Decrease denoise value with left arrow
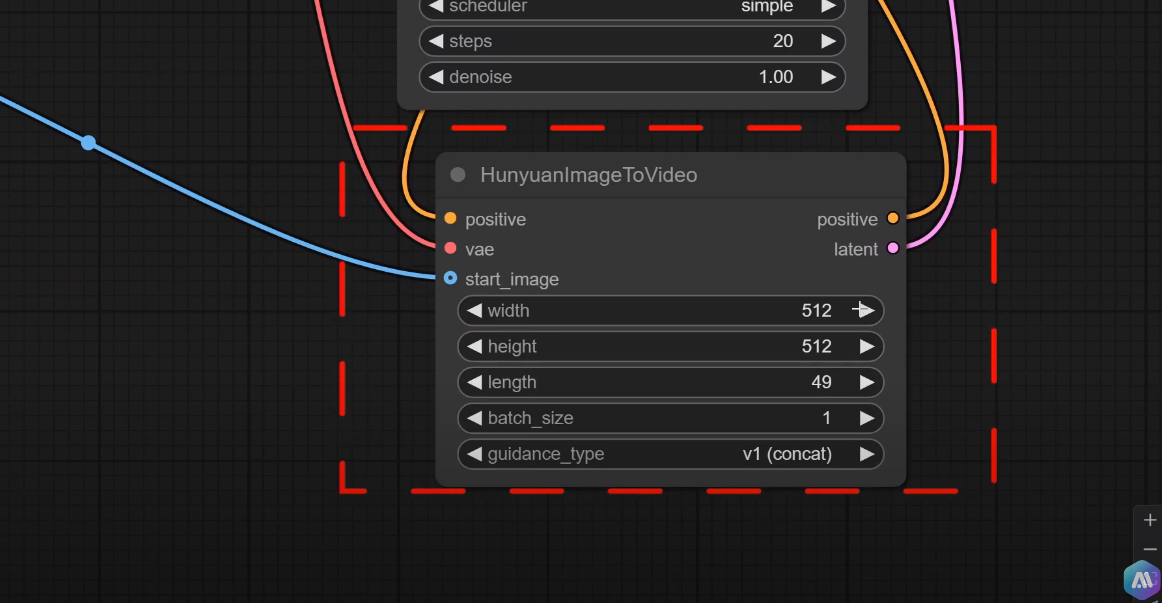This screenshot has height=603, width=1162. pos(436,77)
